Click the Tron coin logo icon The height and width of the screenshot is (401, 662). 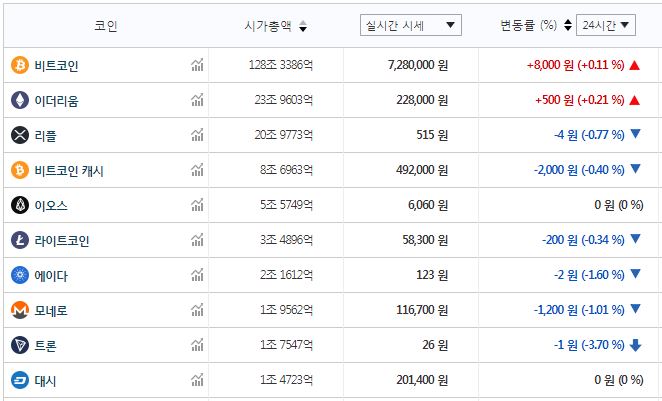tap(19, 345)
